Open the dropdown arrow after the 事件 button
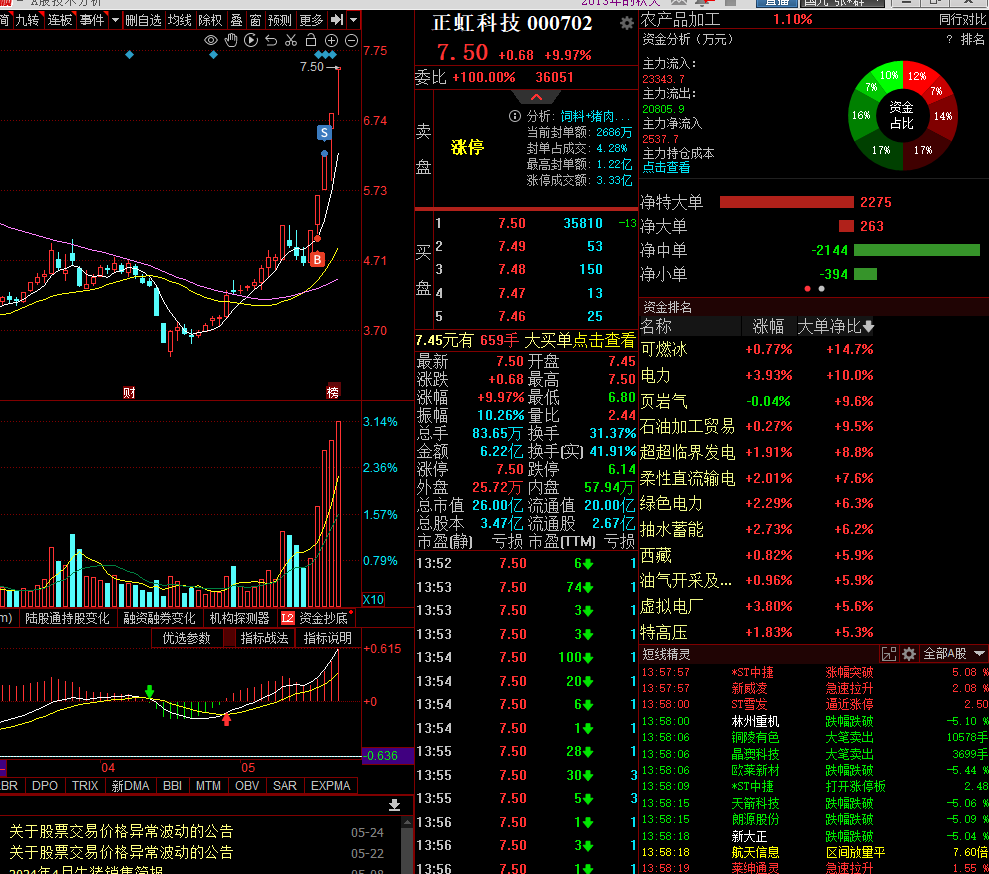Viewport: 989px width, 874px height. pos(115,20)
